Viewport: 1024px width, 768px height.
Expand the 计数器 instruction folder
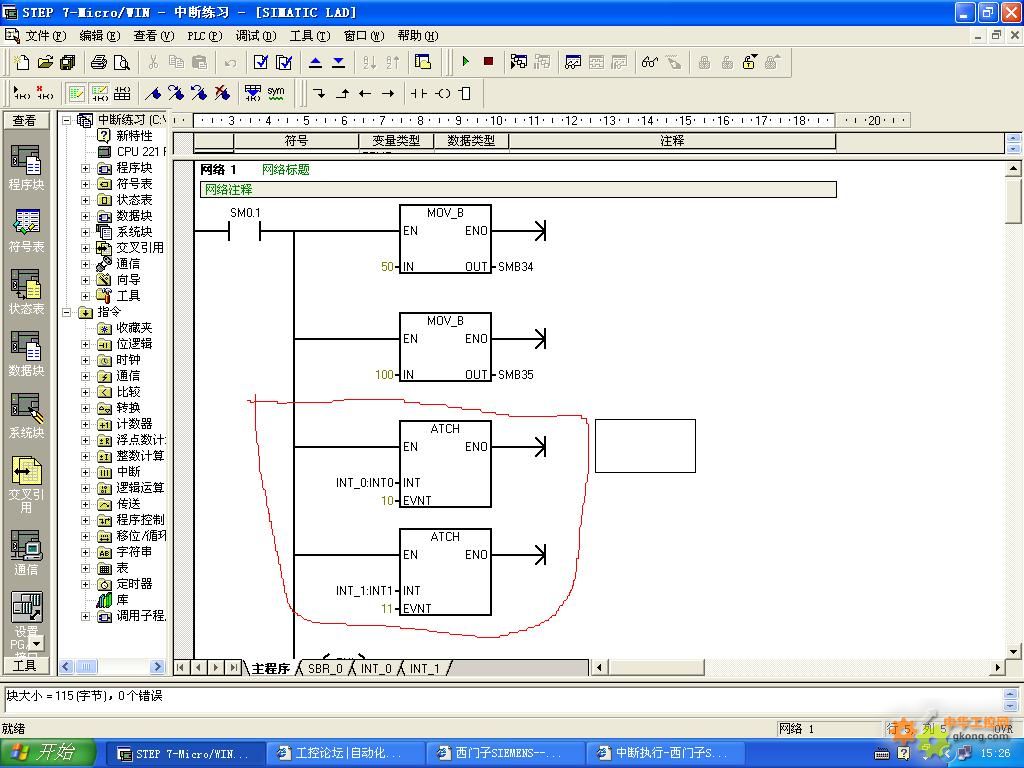tap(86, 424)
